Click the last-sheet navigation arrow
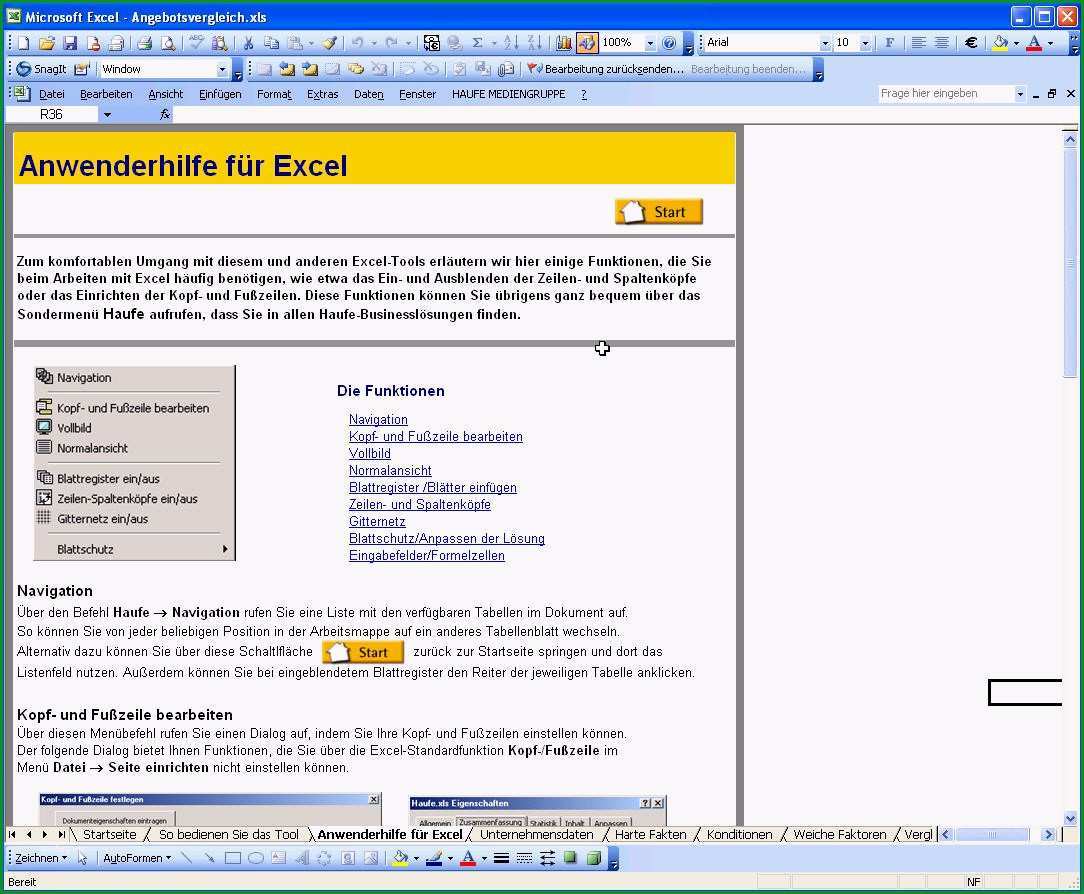Screen dimensions: 1084x894 tap(62, 835)
